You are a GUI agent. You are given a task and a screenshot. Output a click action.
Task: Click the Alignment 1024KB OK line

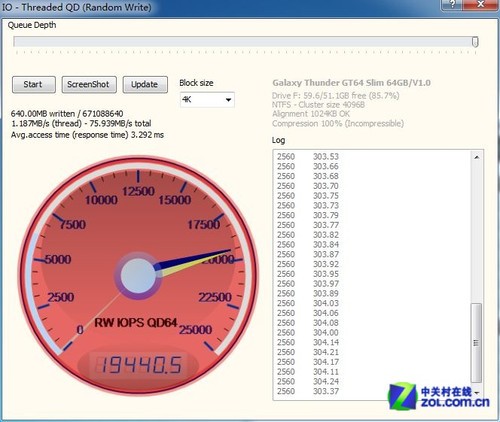pos(311,114)
